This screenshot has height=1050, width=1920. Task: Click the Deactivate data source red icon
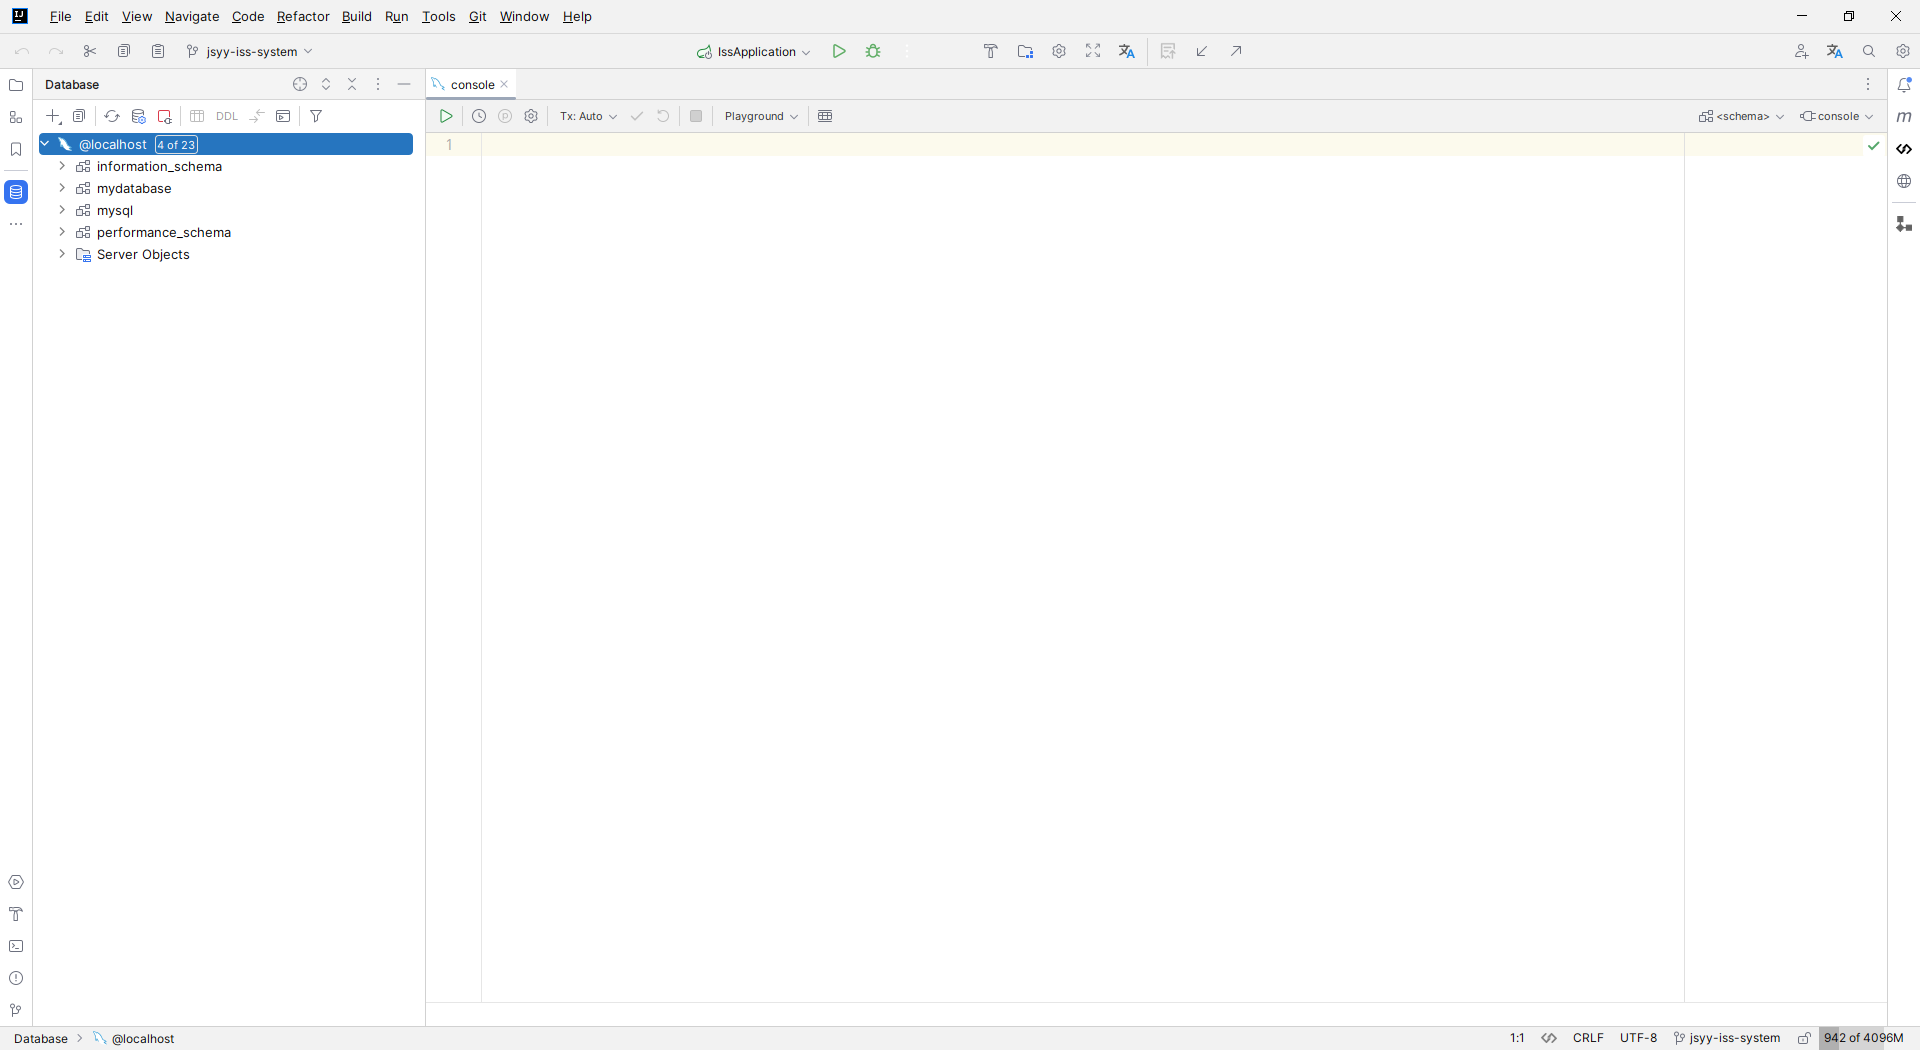click(x=165, y=116)
